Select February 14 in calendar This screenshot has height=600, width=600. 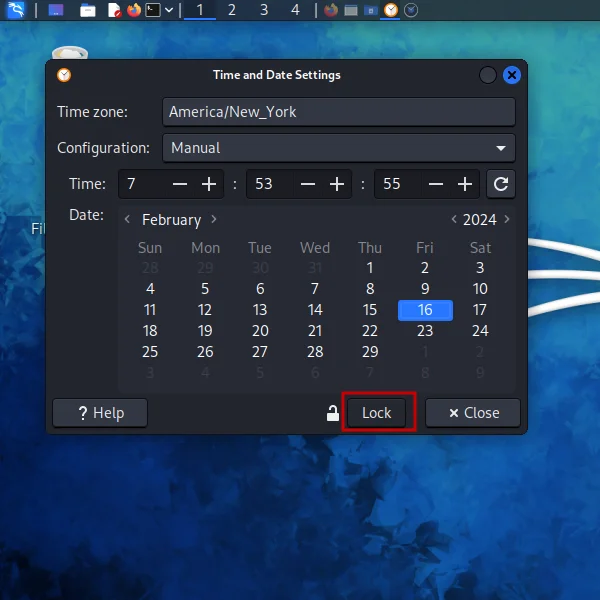[315, 310]
